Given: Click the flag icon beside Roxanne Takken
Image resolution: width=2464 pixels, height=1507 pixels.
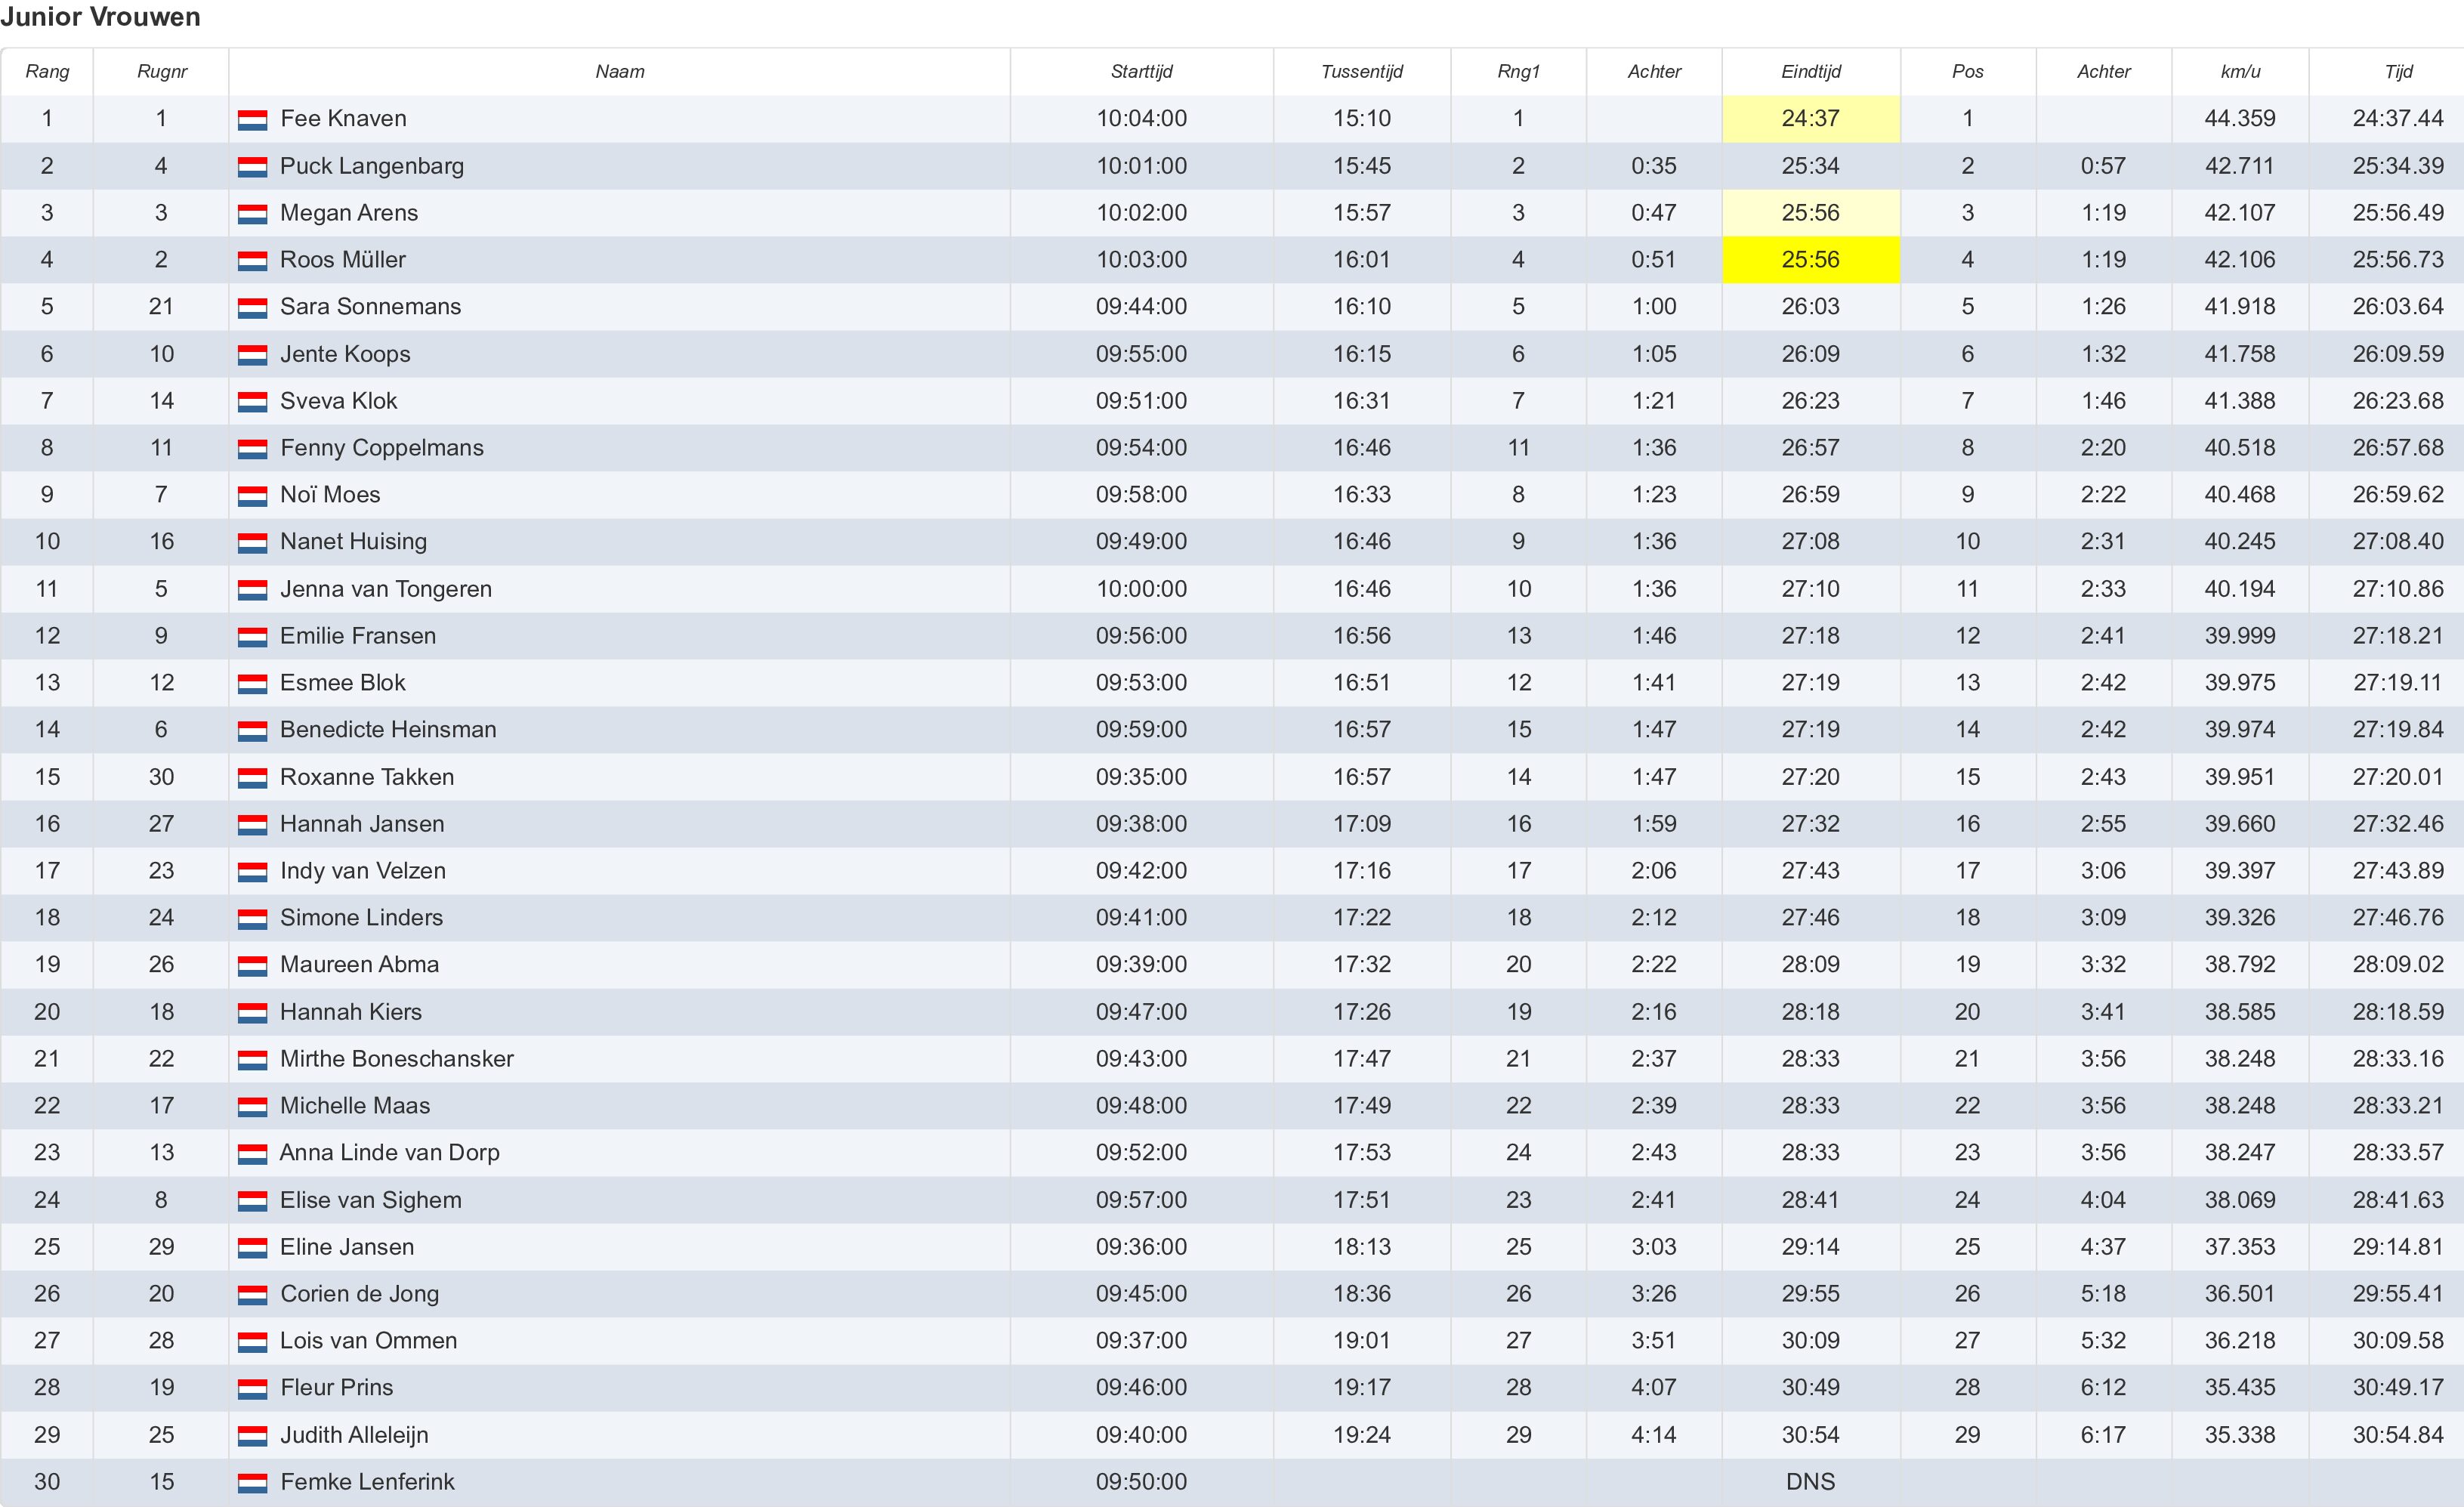Looking at the screenshot, I should 252,778.
